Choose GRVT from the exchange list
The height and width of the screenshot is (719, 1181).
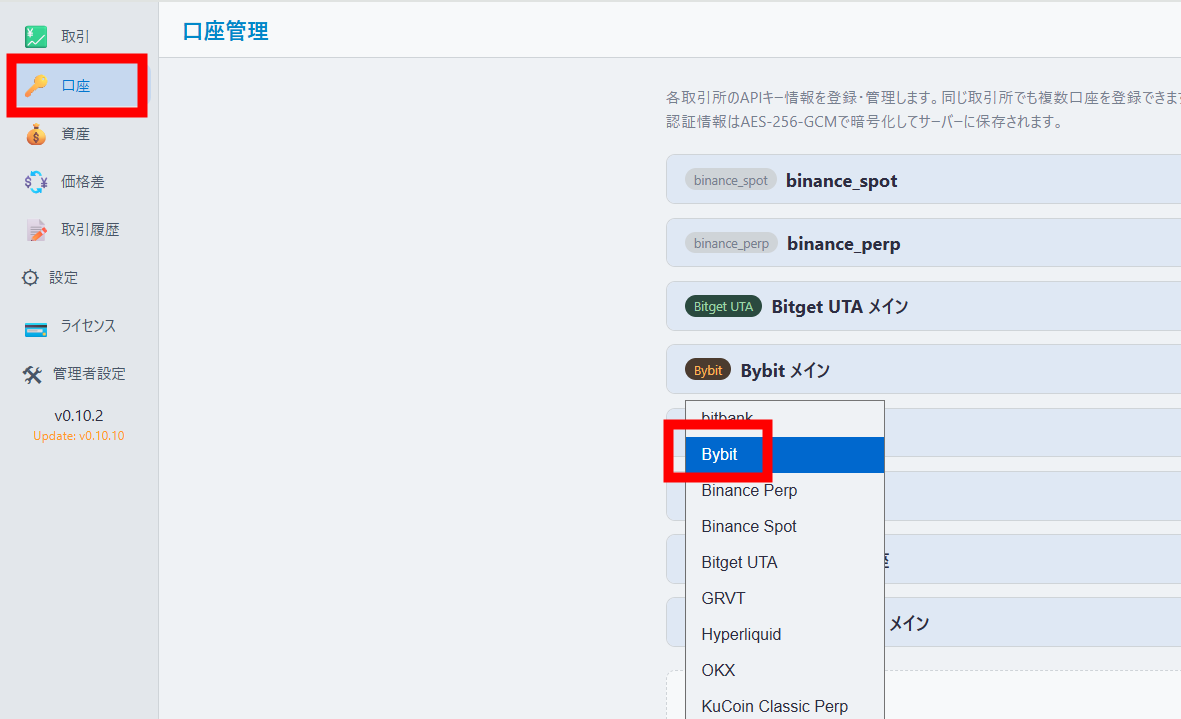[723, 598]
